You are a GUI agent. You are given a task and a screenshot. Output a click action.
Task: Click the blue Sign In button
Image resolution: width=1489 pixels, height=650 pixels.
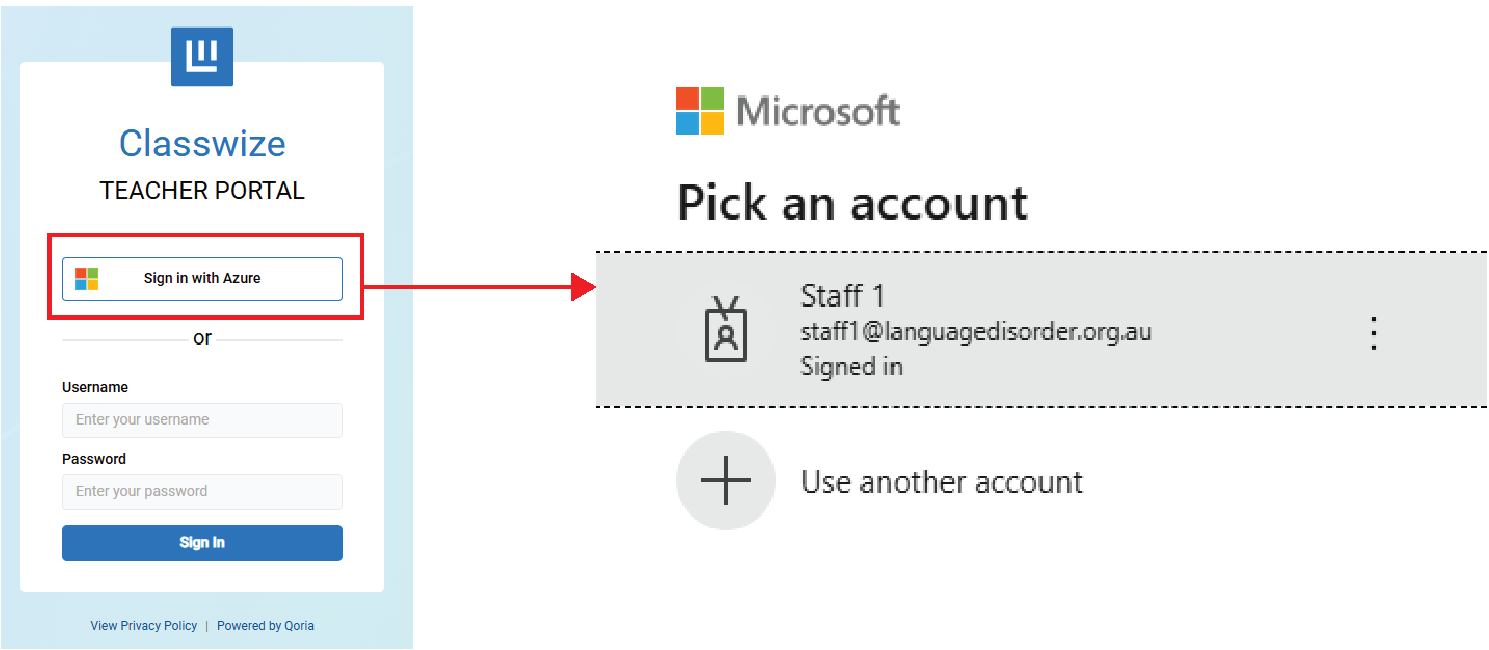tap(202, 543)
